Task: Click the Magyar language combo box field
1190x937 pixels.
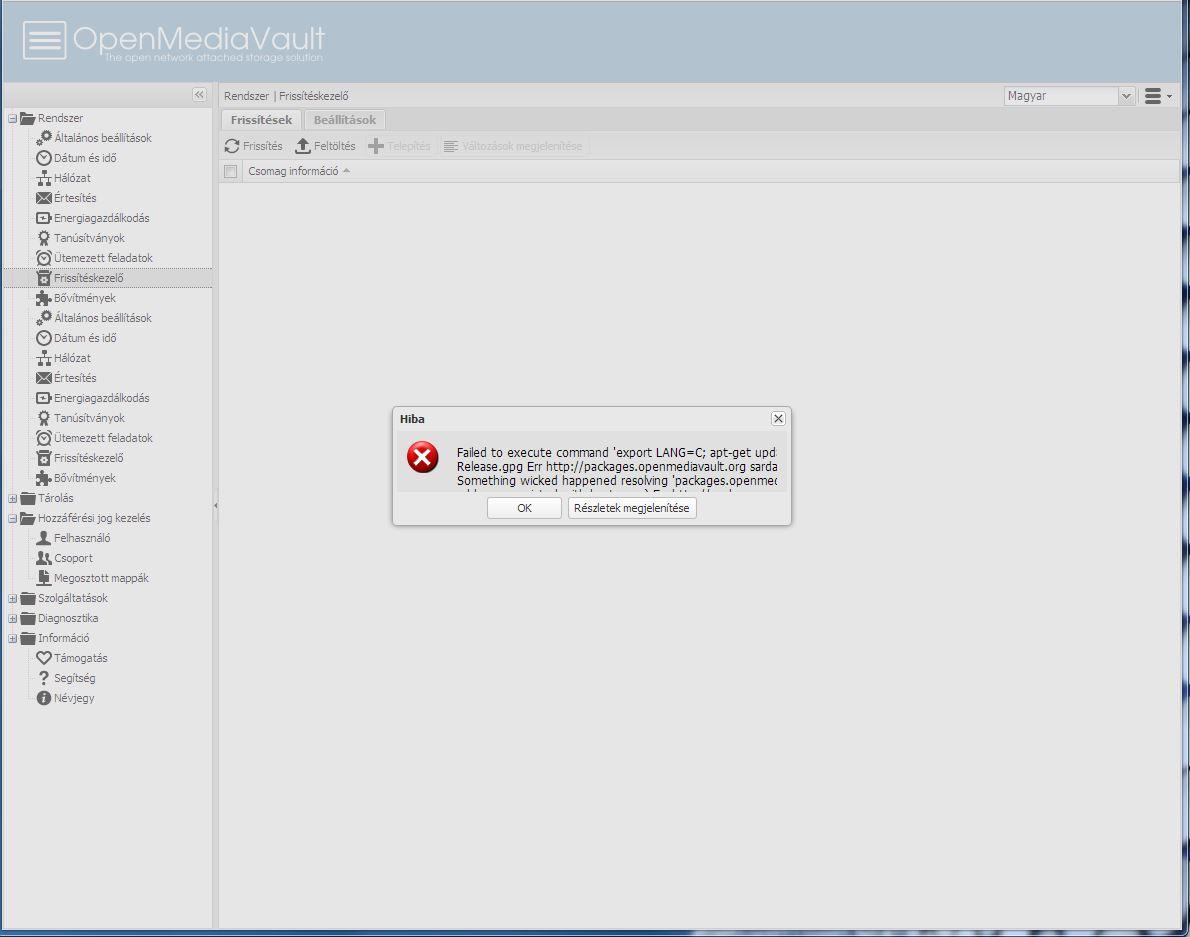Action: click(x=1061, y=96)
